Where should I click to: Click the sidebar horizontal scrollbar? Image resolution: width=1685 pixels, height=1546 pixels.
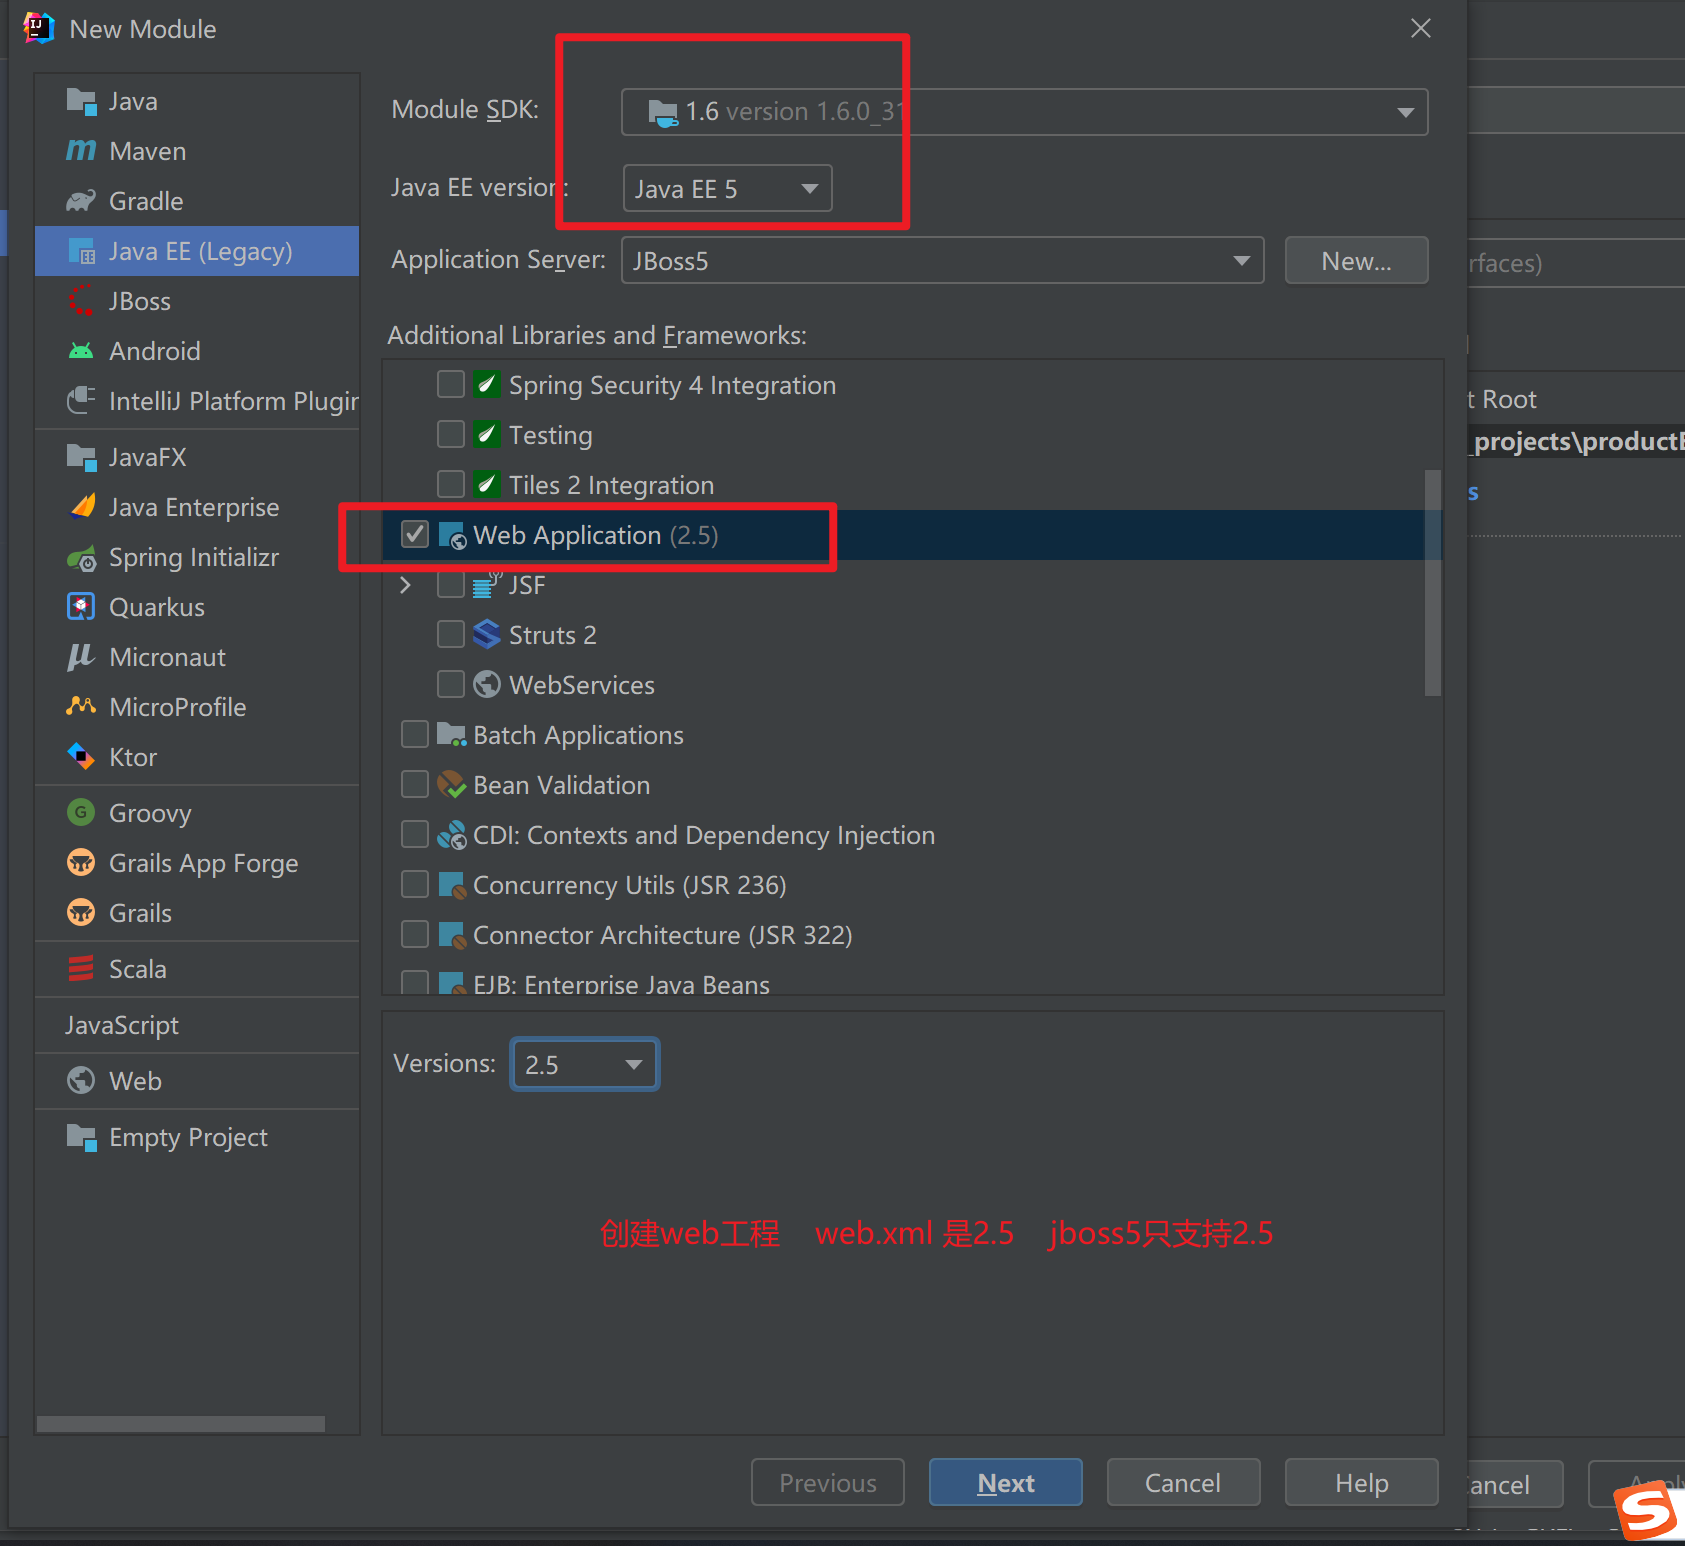tap(181, 1424)
